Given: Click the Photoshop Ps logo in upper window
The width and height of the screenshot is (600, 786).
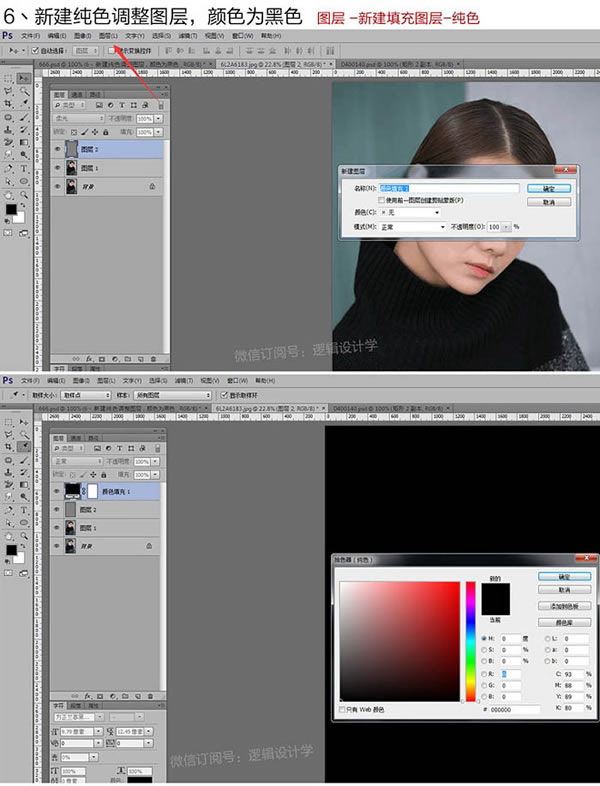Looking at the screenshot, I should (8, 33).
